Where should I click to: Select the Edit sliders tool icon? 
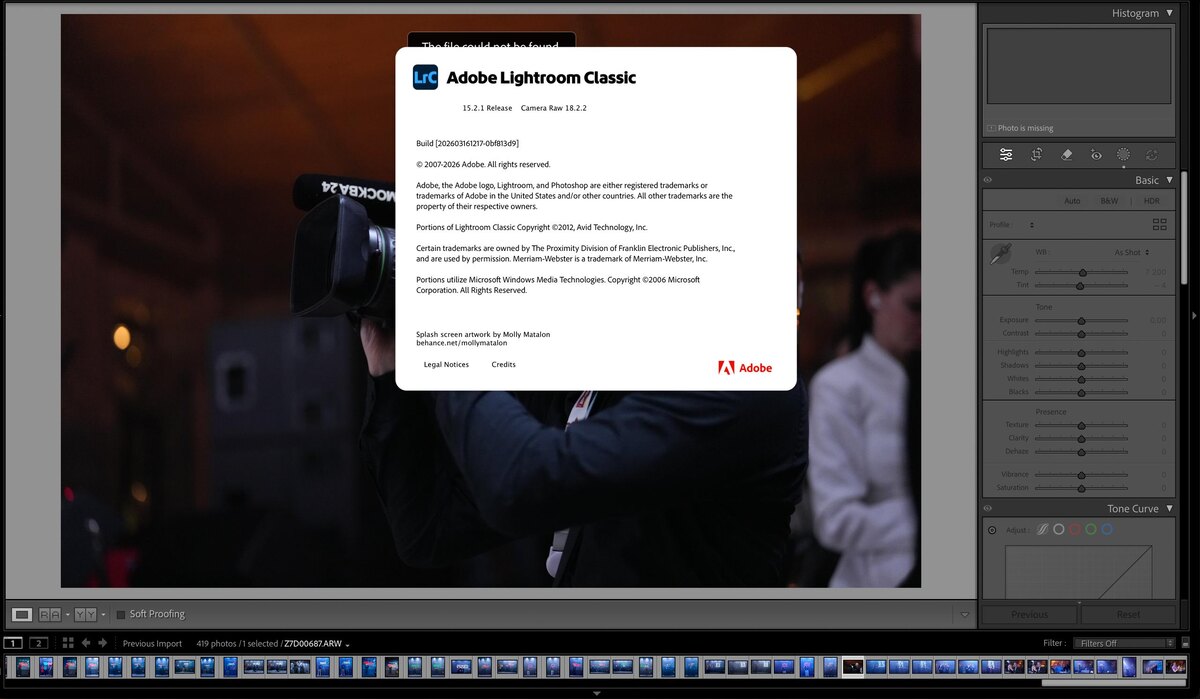1006,155
